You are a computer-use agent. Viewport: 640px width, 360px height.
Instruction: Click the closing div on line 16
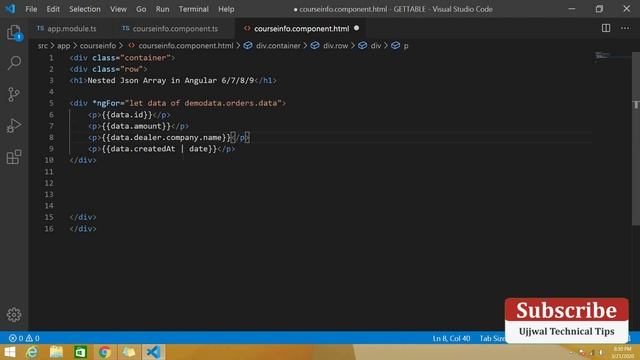(x=83, y=229)
